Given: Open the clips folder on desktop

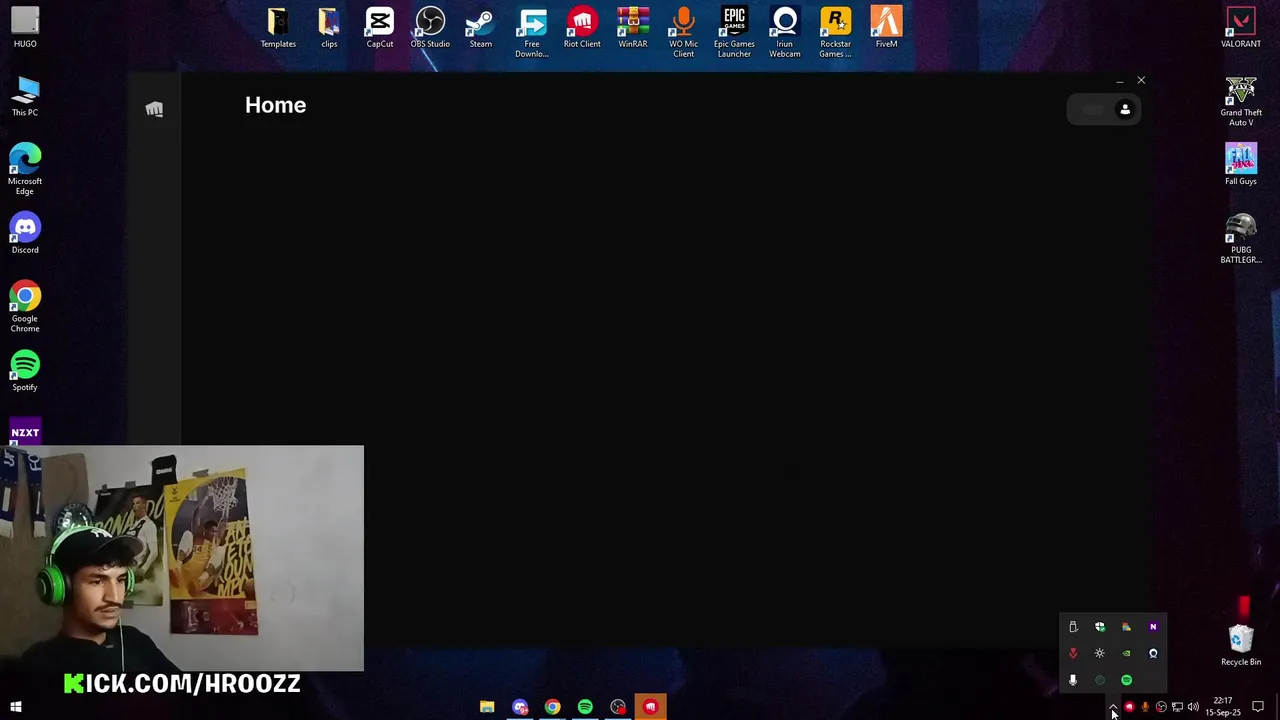Looking at the screenshot, I should [x=329, y=28].
